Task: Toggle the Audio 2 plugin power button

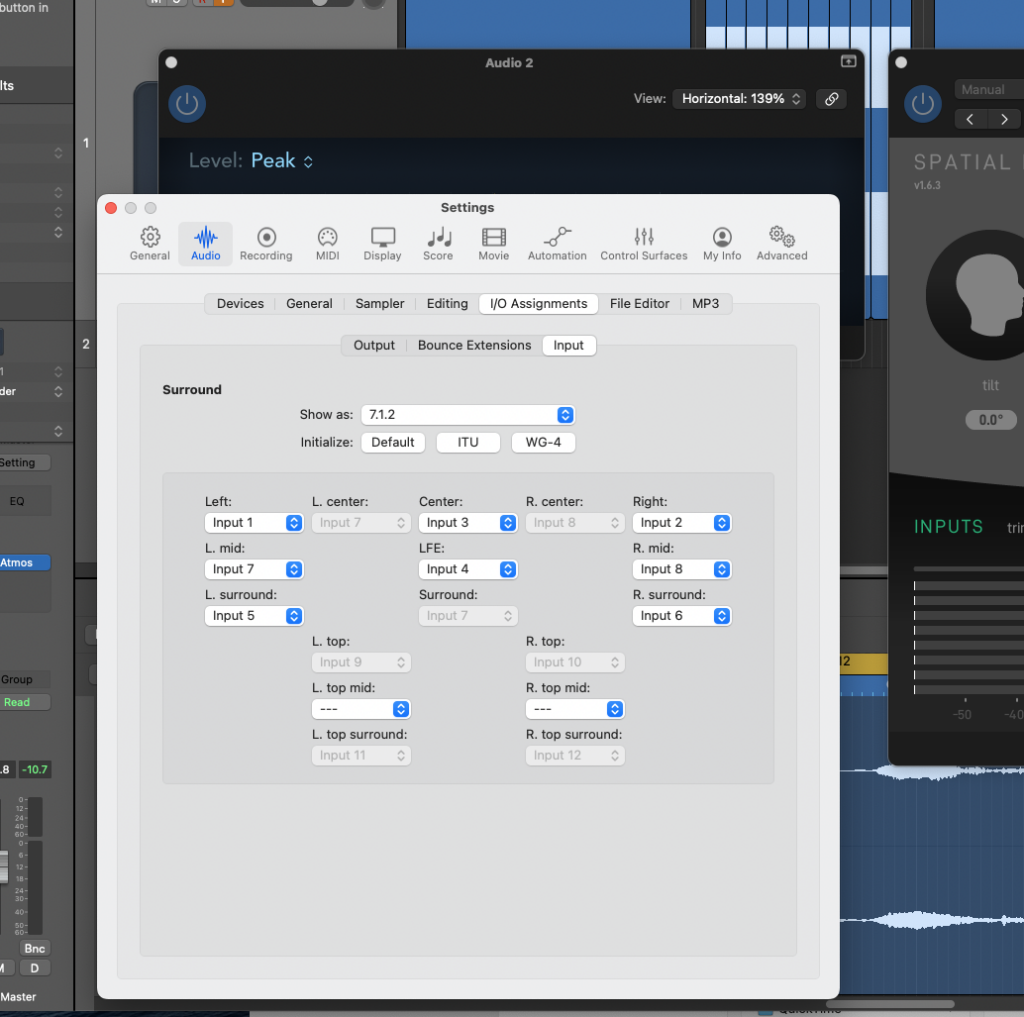Action: point(186,104)
